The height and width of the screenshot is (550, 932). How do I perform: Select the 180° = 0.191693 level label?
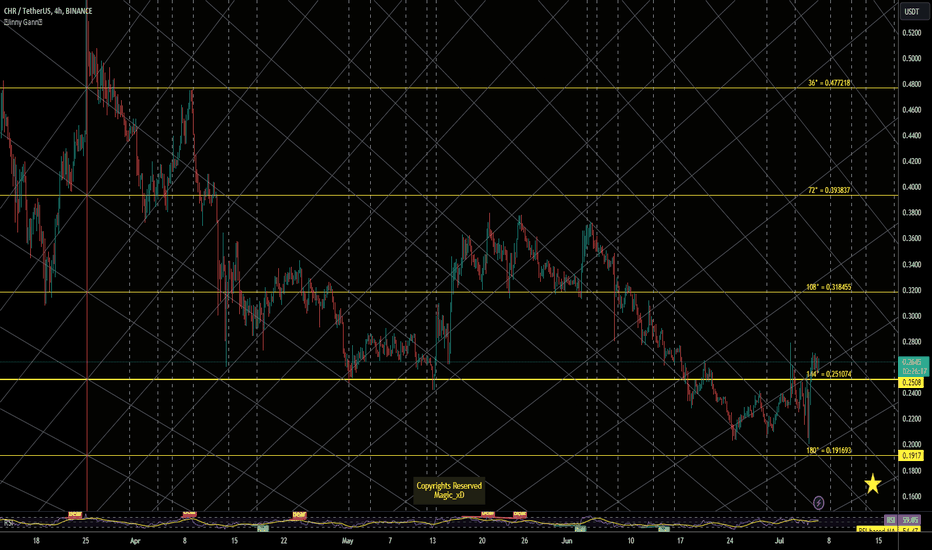(829, 450)
